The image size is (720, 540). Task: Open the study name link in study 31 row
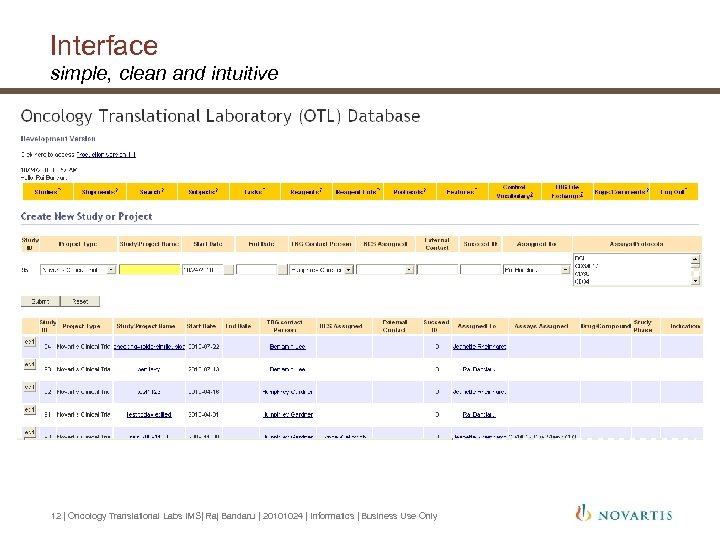click(149, 415)
